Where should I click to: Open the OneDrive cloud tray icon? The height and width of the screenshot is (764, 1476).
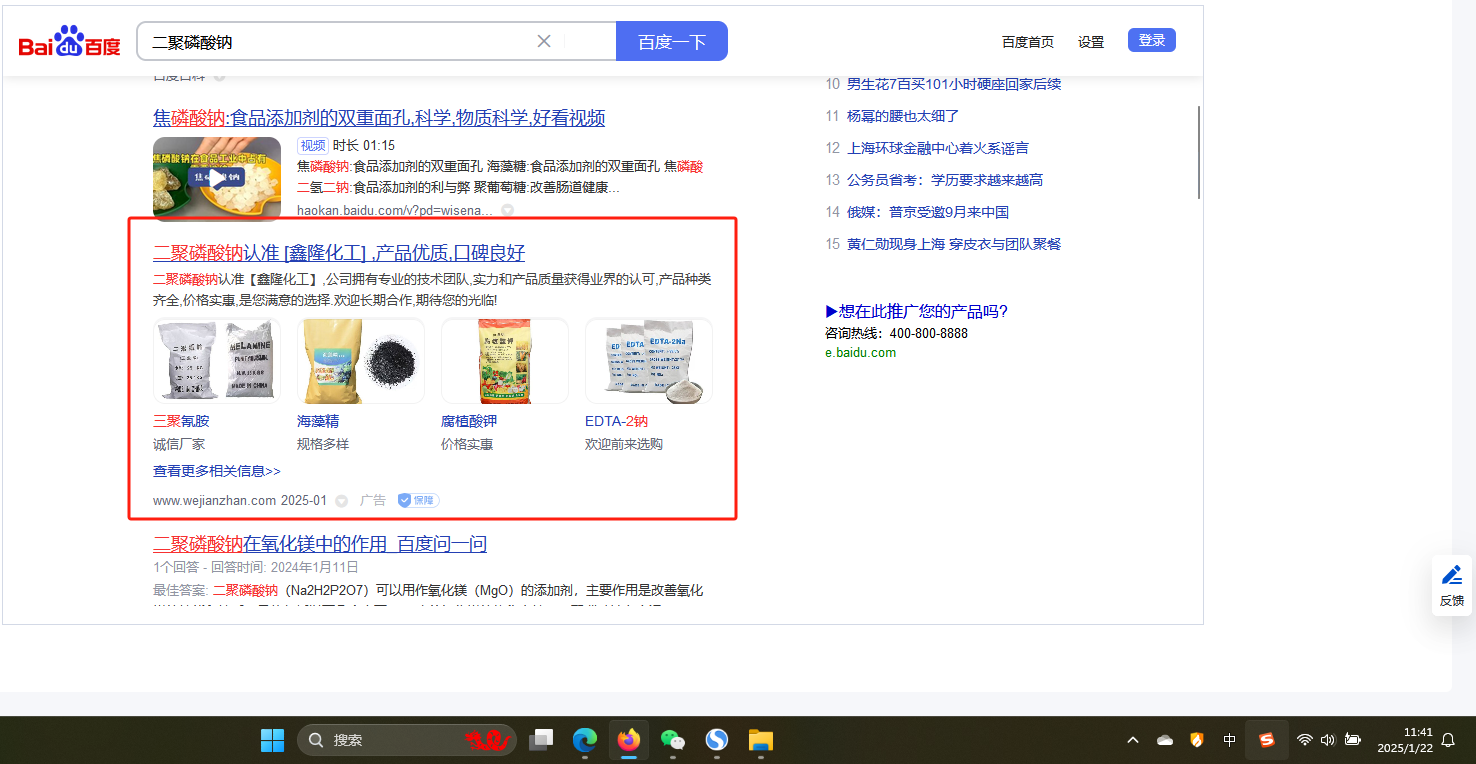pyautogui.click(x=1165, y=740)
